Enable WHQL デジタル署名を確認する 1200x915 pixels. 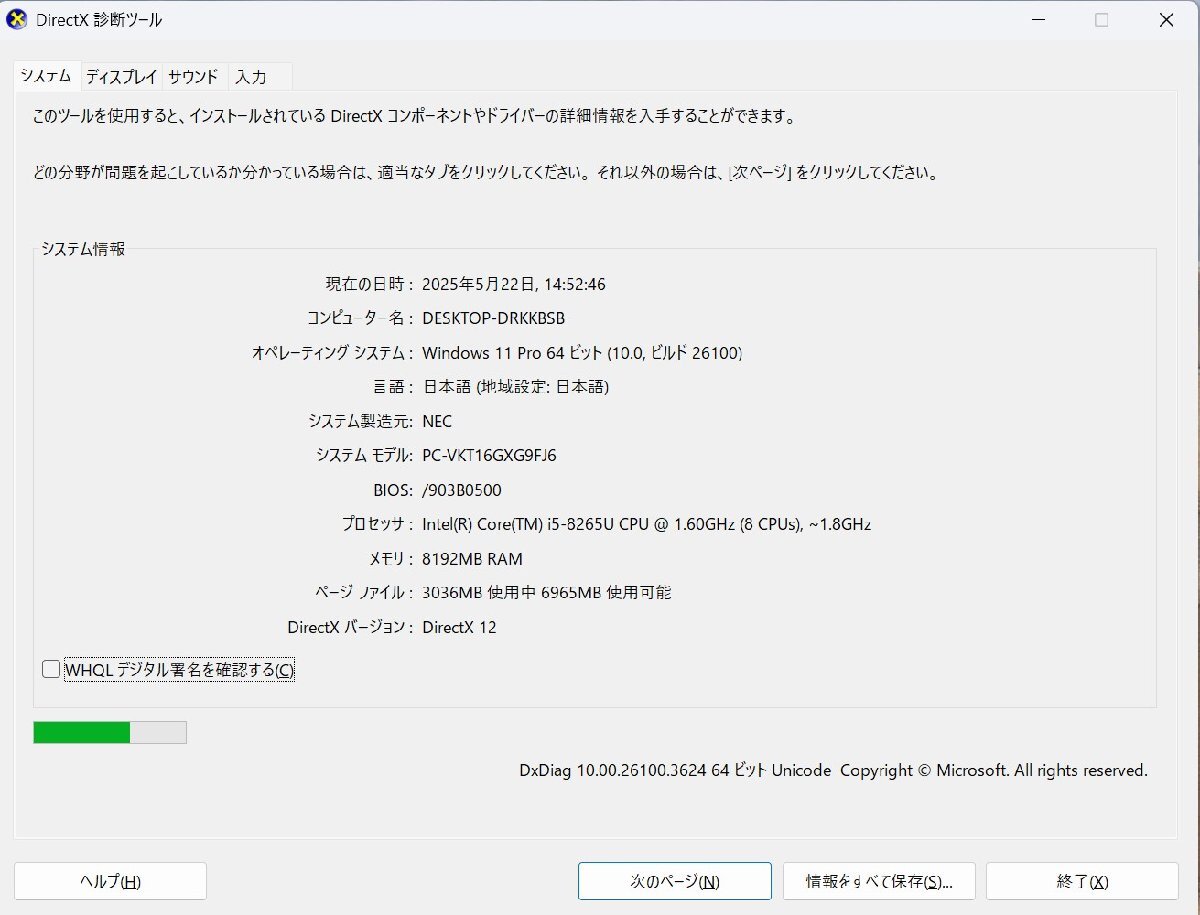pyautogui.click(x=50, y=668)
